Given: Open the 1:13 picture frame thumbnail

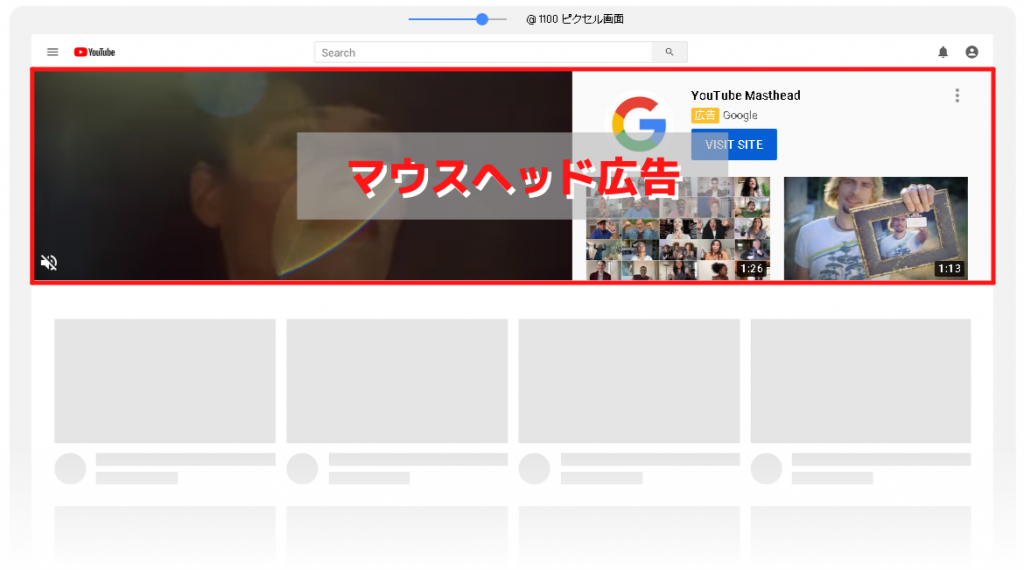Looking at the screenshot, I should click(876, 229).
